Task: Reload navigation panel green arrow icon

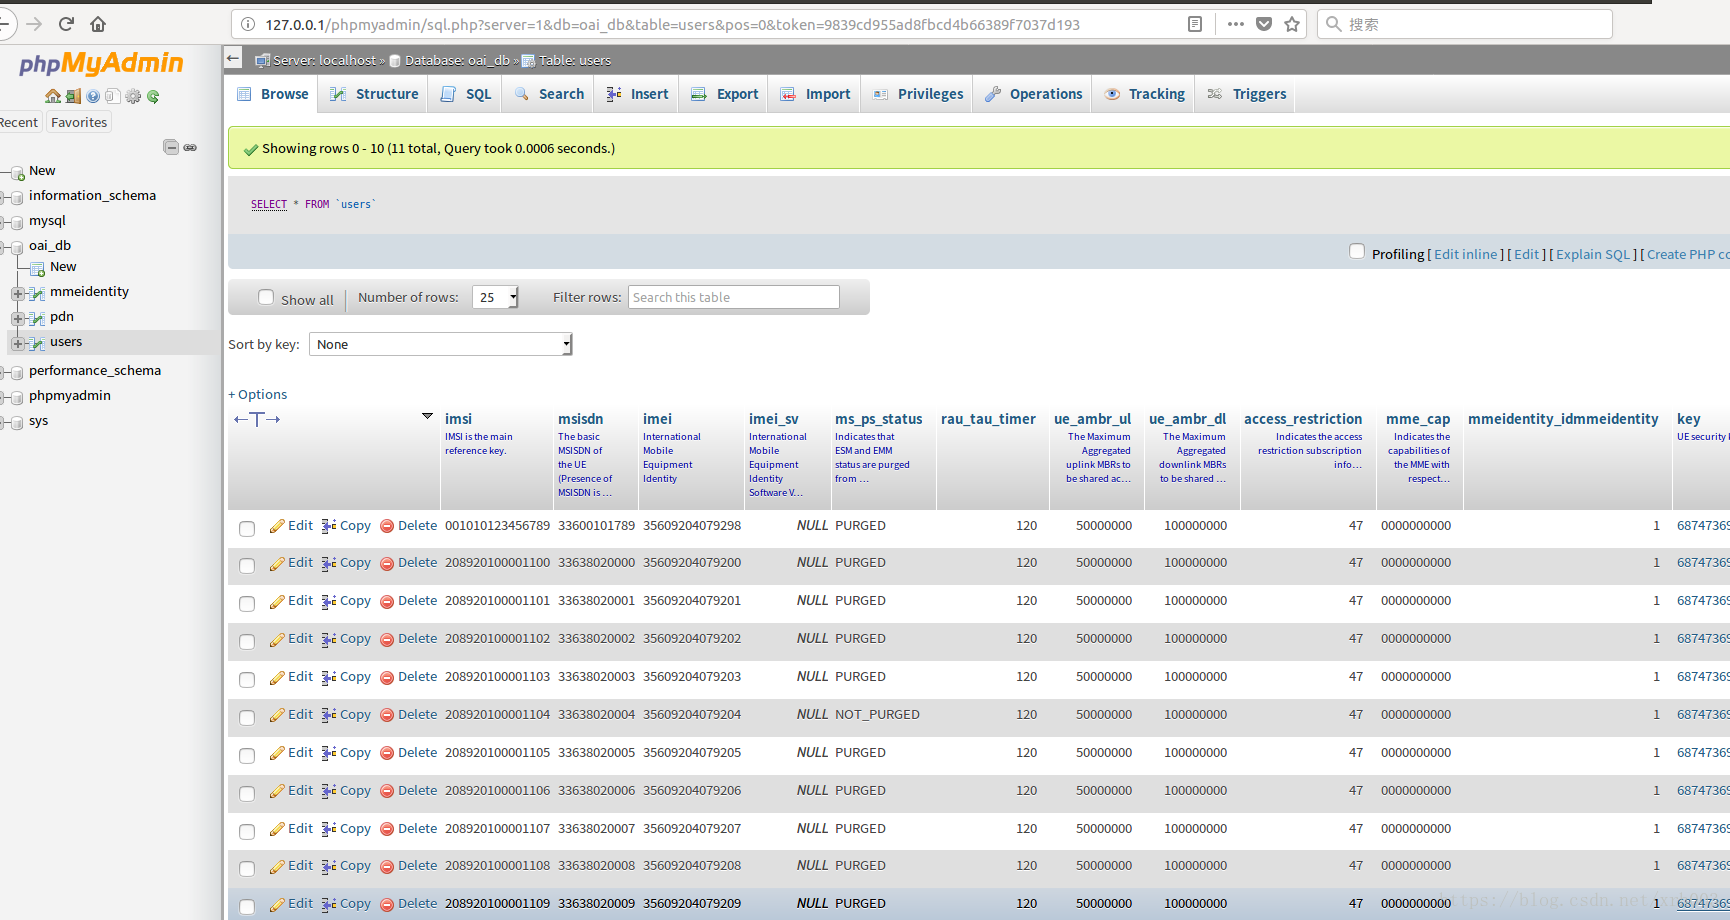Action: tap(153, 96)
